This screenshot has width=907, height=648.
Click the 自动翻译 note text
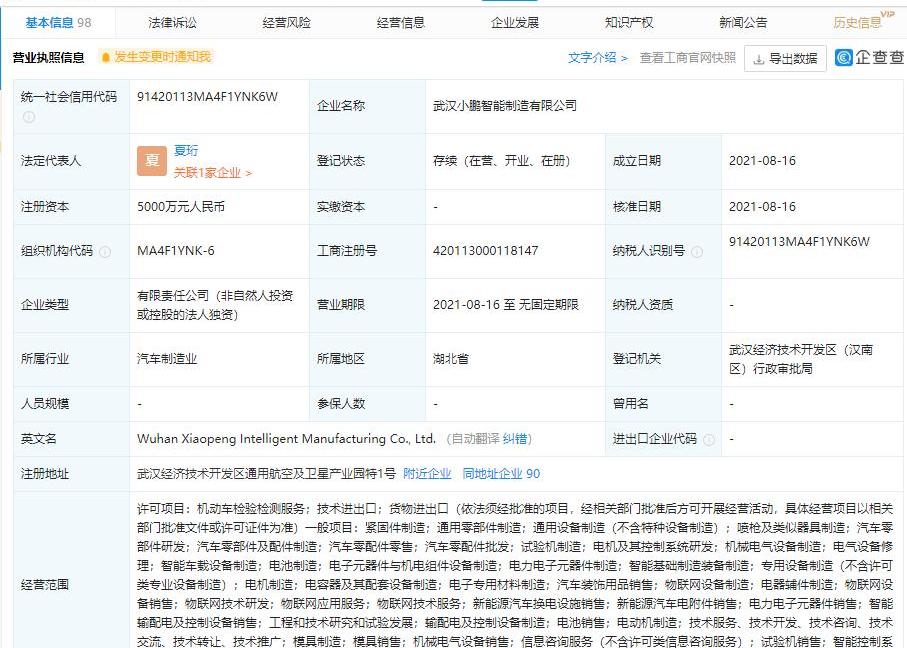click(x=475, y=439)
